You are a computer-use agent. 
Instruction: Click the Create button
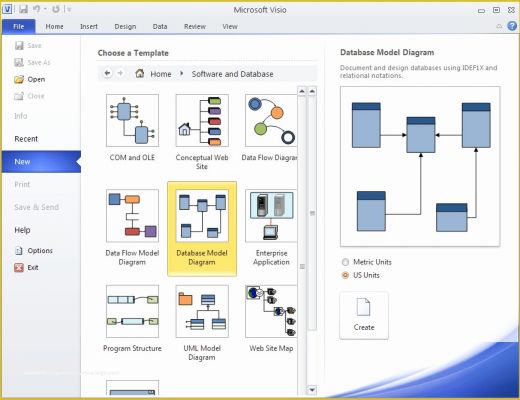point(364,315)
